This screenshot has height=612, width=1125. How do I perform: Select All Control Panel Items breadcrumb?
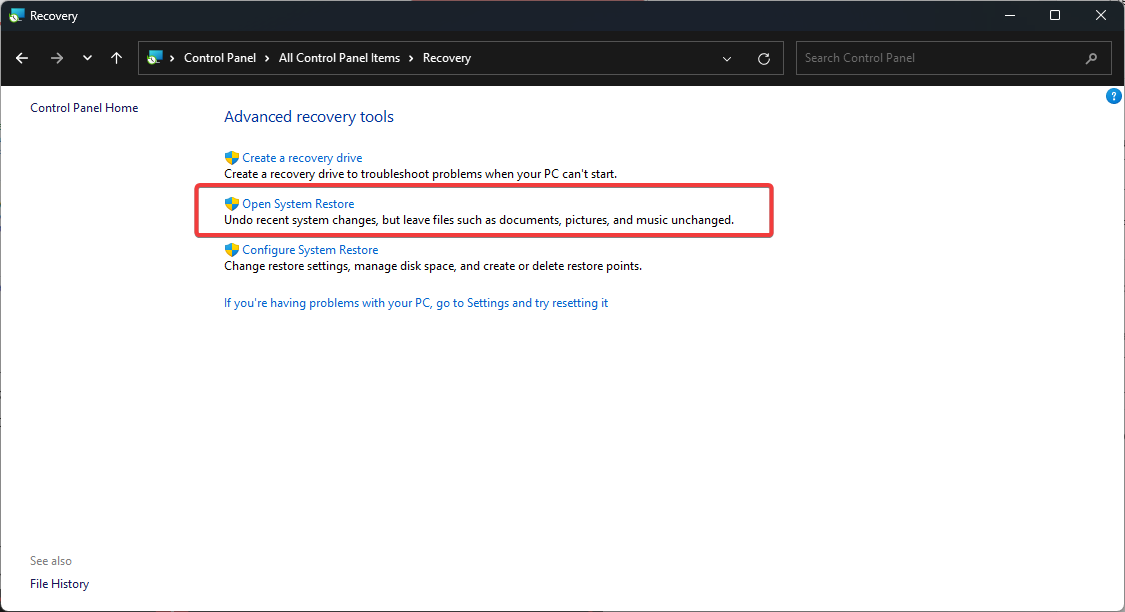click(x=339, y=58)
